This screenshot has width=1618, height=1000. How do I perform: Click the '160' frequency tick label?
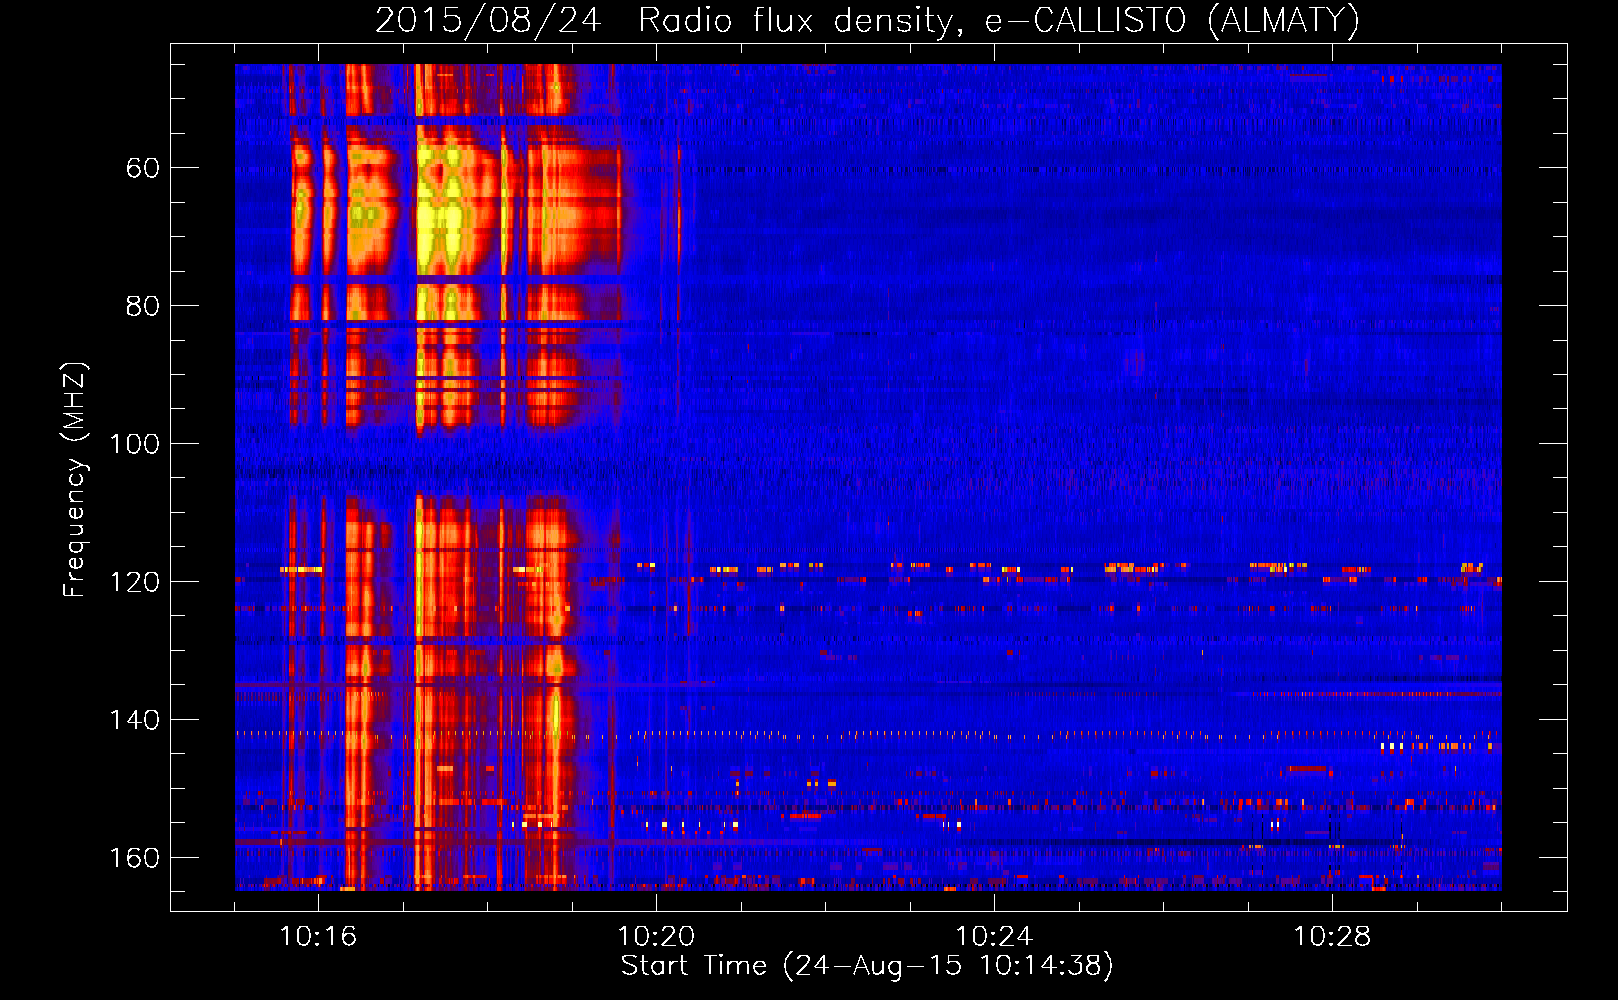[x=135, y=858]
